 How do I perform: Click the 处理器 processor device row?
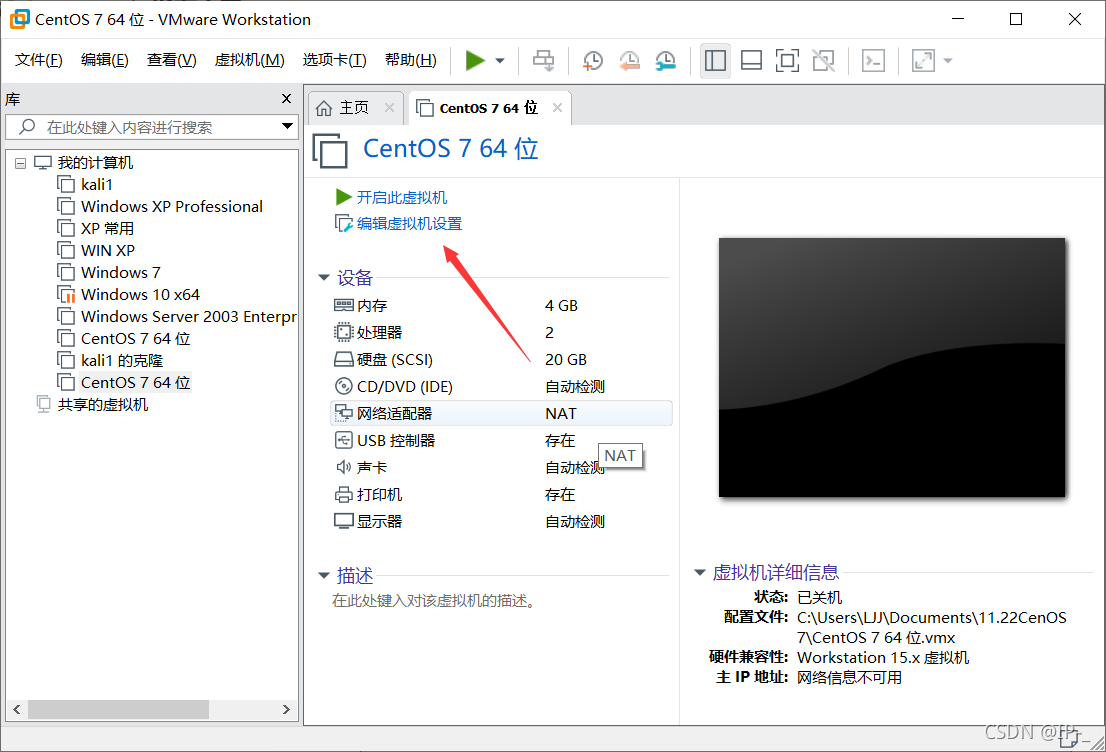[501, 332]
